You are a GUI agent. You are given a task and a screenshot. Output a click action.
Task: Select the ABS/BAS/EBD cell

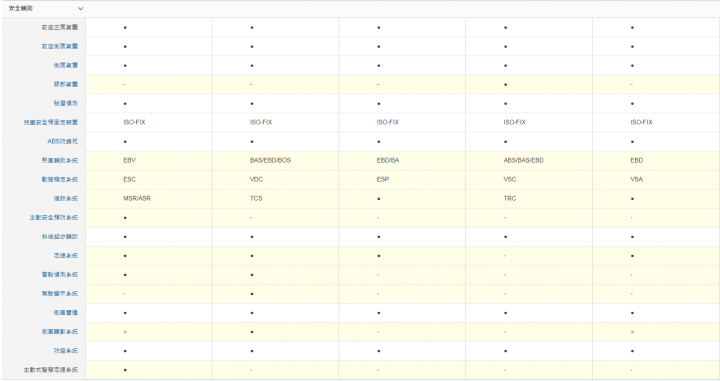523,160
